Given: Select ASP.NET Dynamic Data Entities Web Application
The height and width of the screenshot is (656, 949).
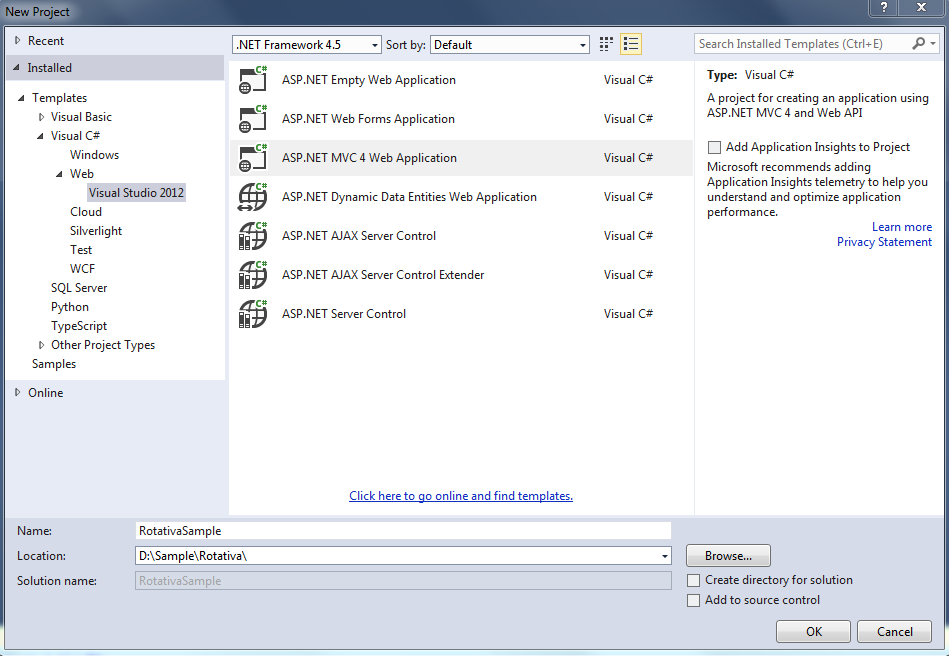Looking at the screenshot, I should (x=461, y=197).
